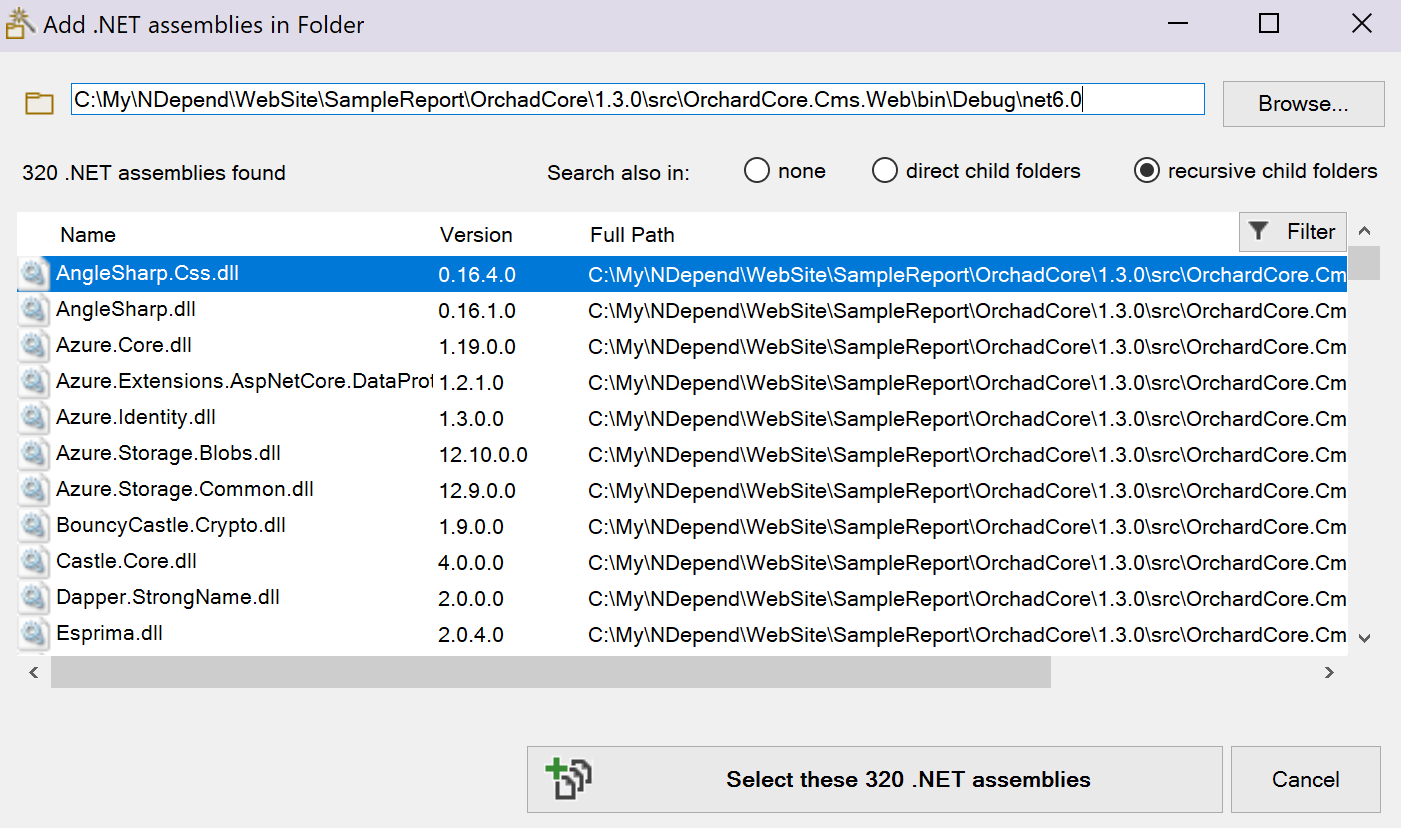The height and width of the screenshot is (828, 1401).
Task: Click 'Select these 320 .NET assemblies' button
Action: 874,779
